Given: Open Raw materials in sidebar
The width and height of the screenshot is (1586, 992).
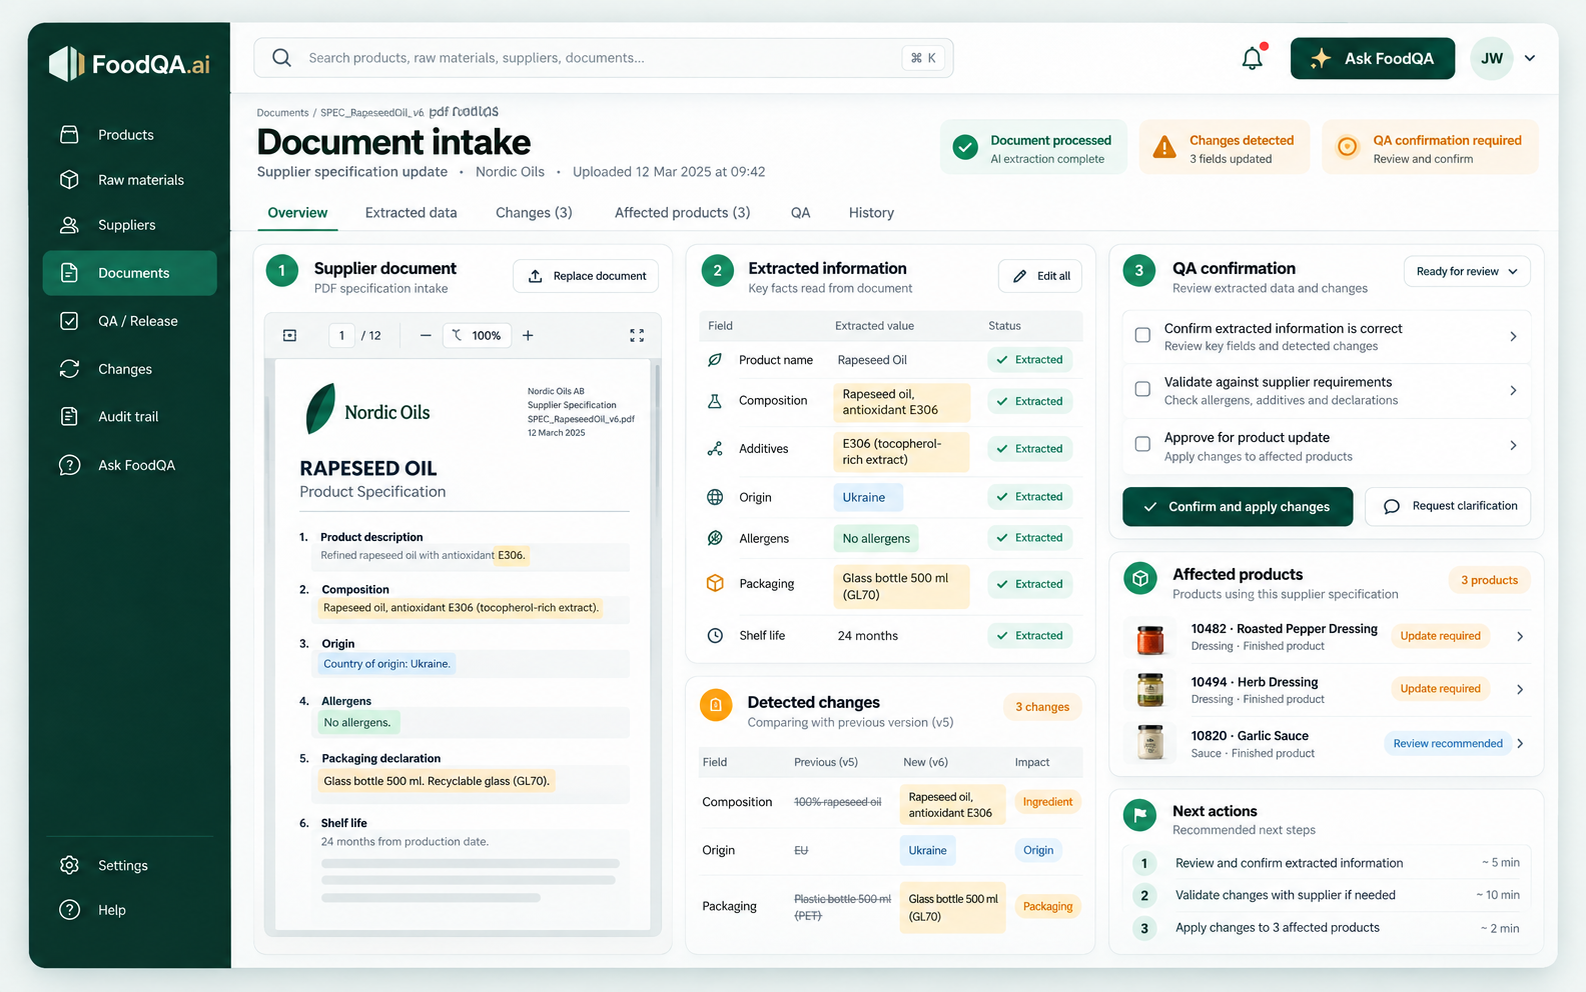Looking at the screenshot, I should (130, 180).
